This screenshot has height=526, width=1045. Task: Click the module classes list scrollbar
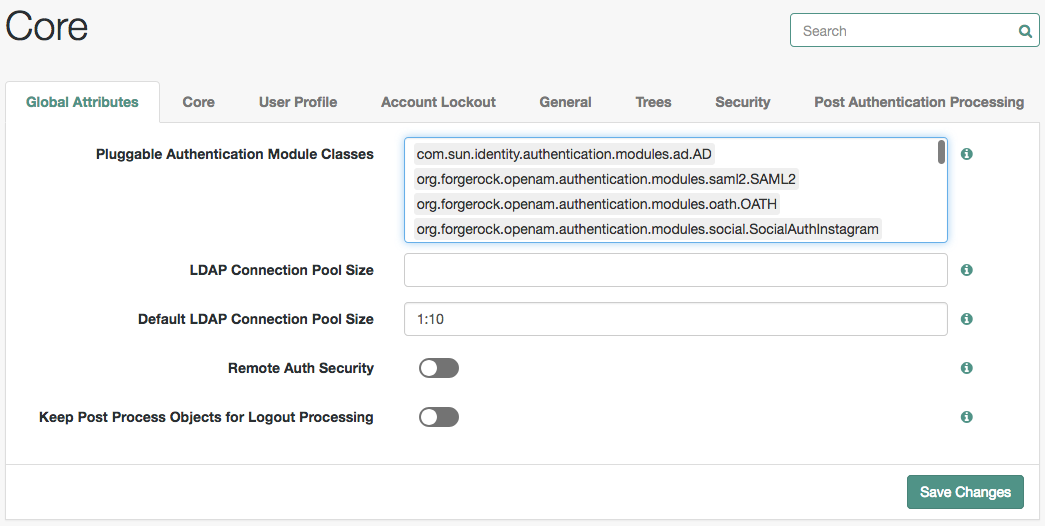pos(941,152)
